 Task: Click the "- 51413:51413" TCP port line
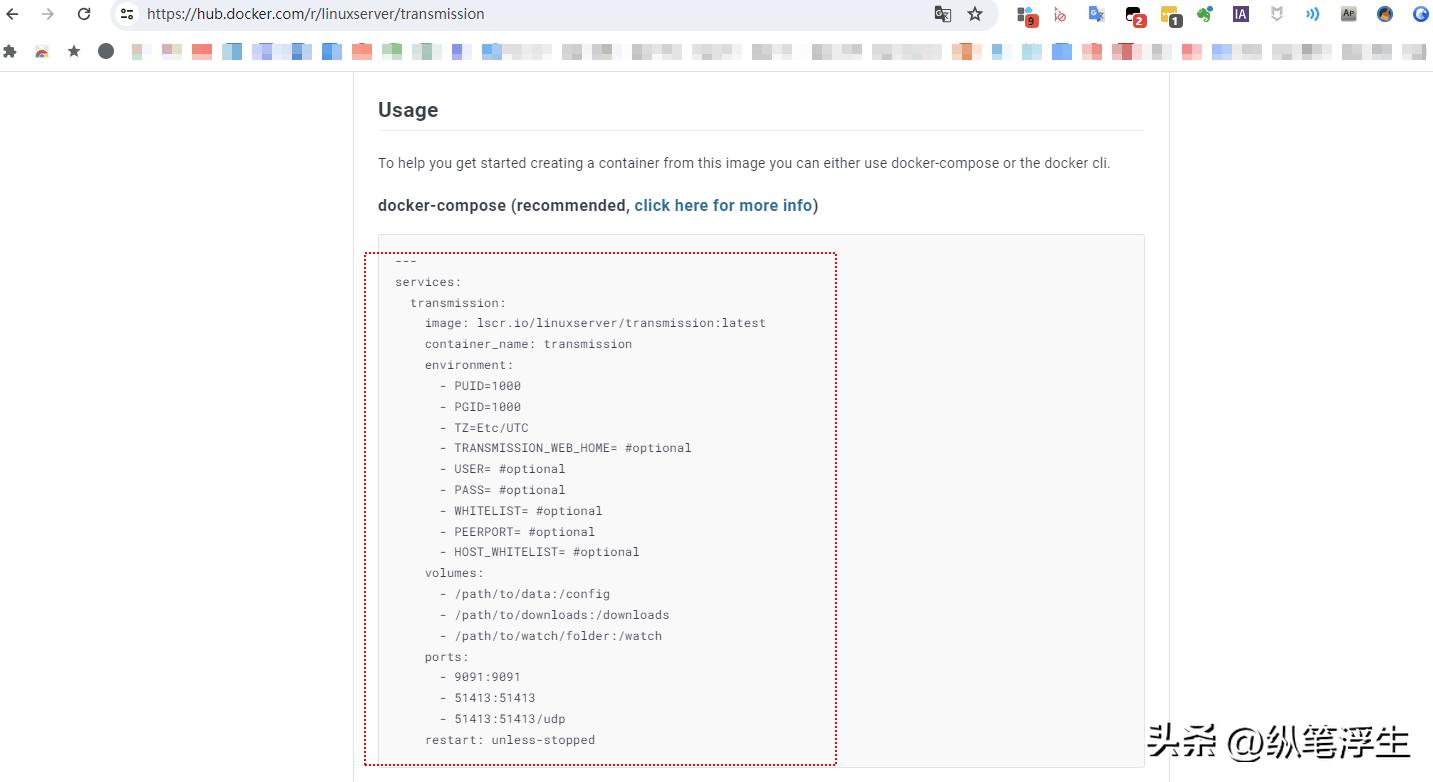tap(488, 698)
